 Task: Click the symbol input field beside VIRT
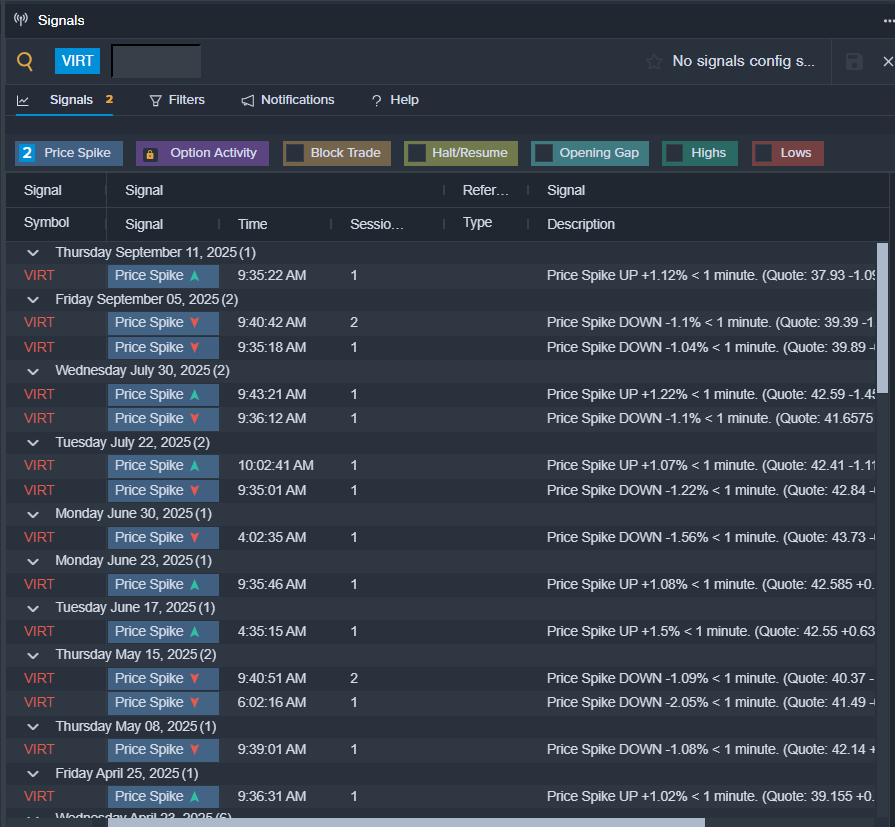[x=156, y=61]
